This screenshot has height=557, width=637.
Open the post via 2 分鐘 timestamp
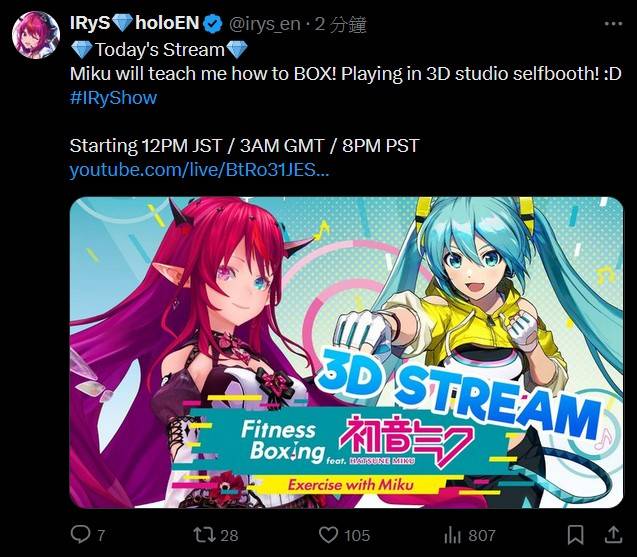pos(341,24)
